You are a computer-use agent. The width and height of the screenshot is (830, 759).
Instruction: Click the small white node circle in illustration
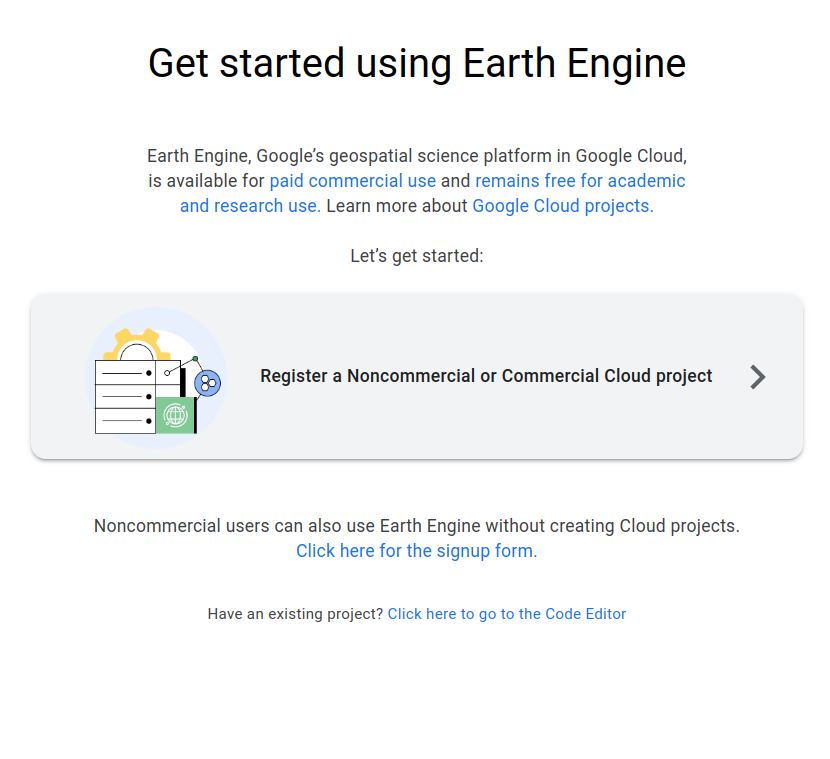click(x=167, y=372)
